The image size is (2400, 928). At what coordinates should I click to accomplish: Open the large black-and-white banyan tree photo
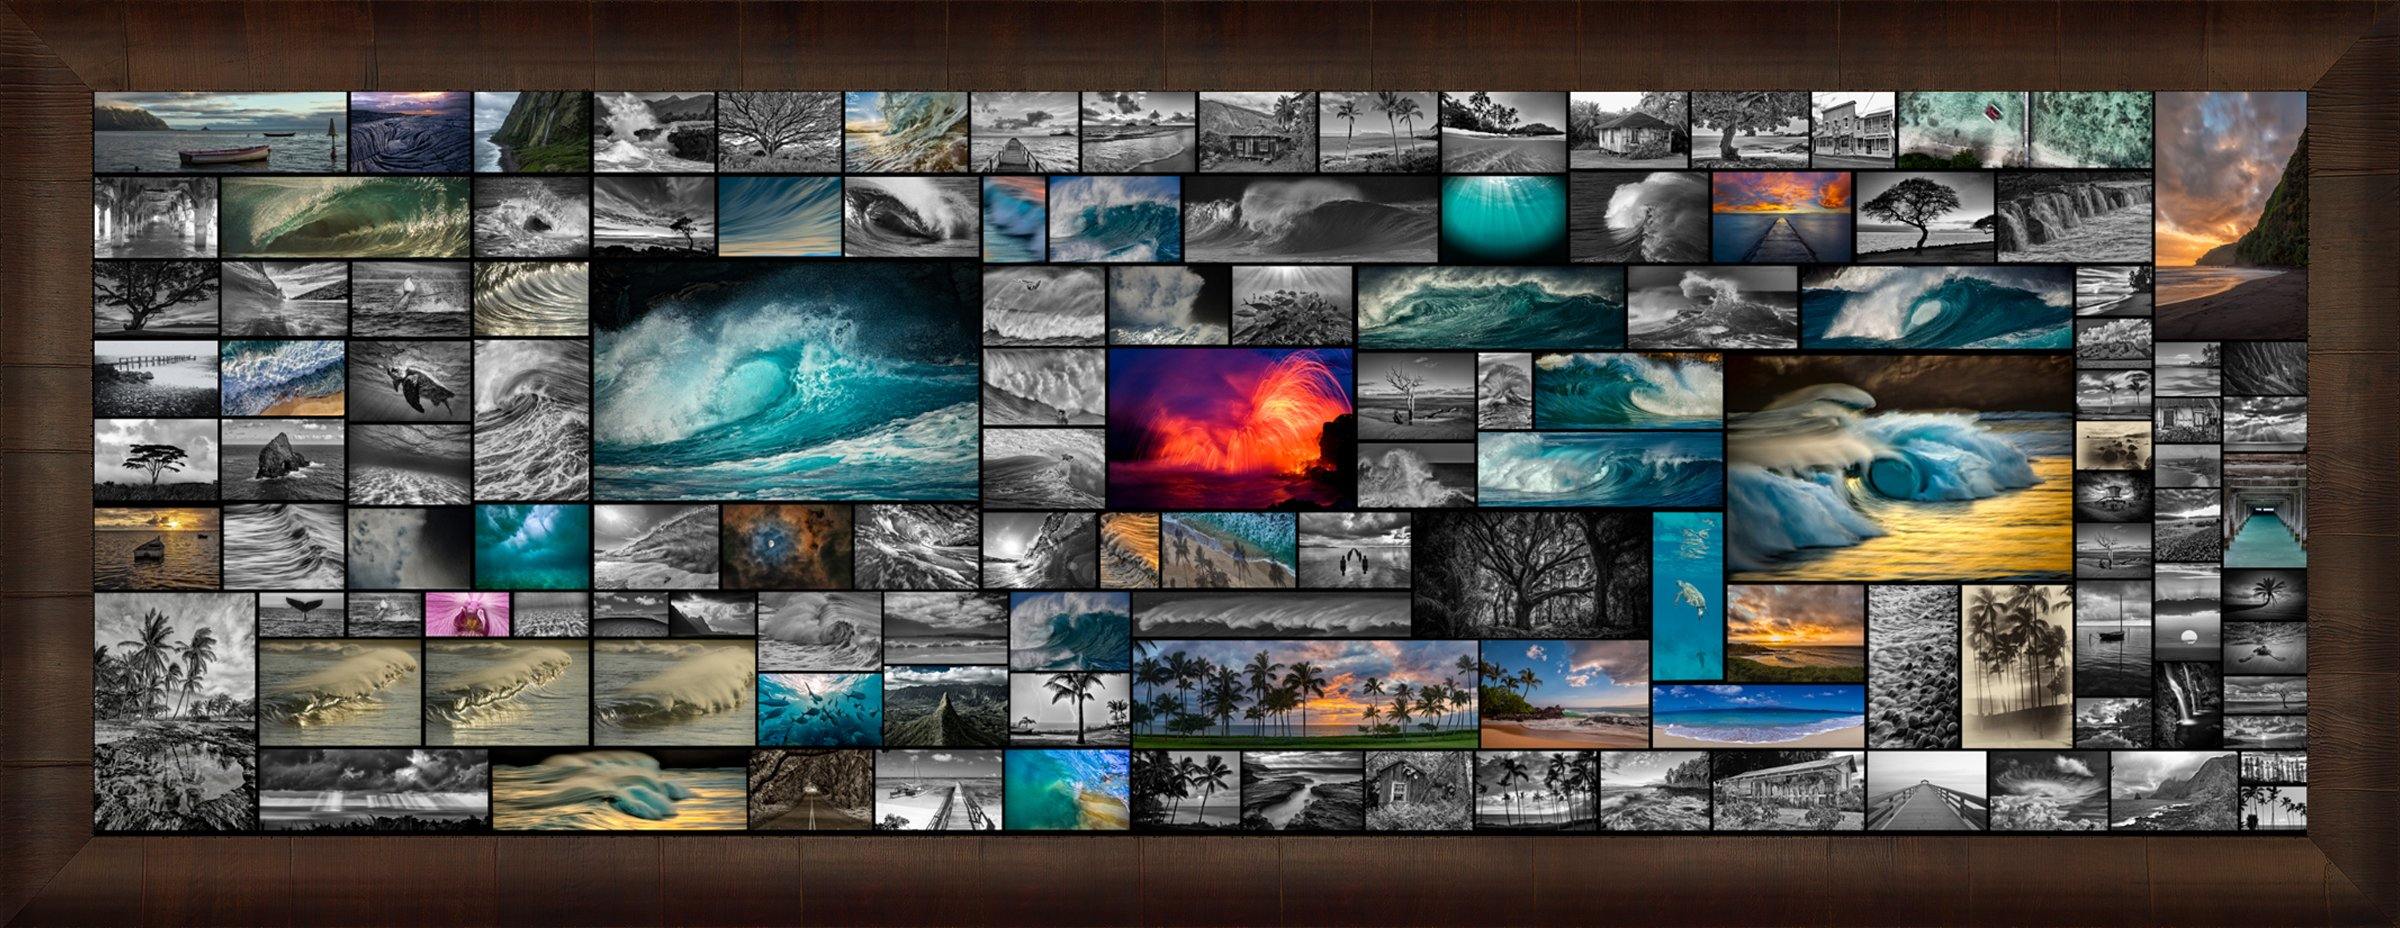pyautogui.click(x=1530, y=575)
